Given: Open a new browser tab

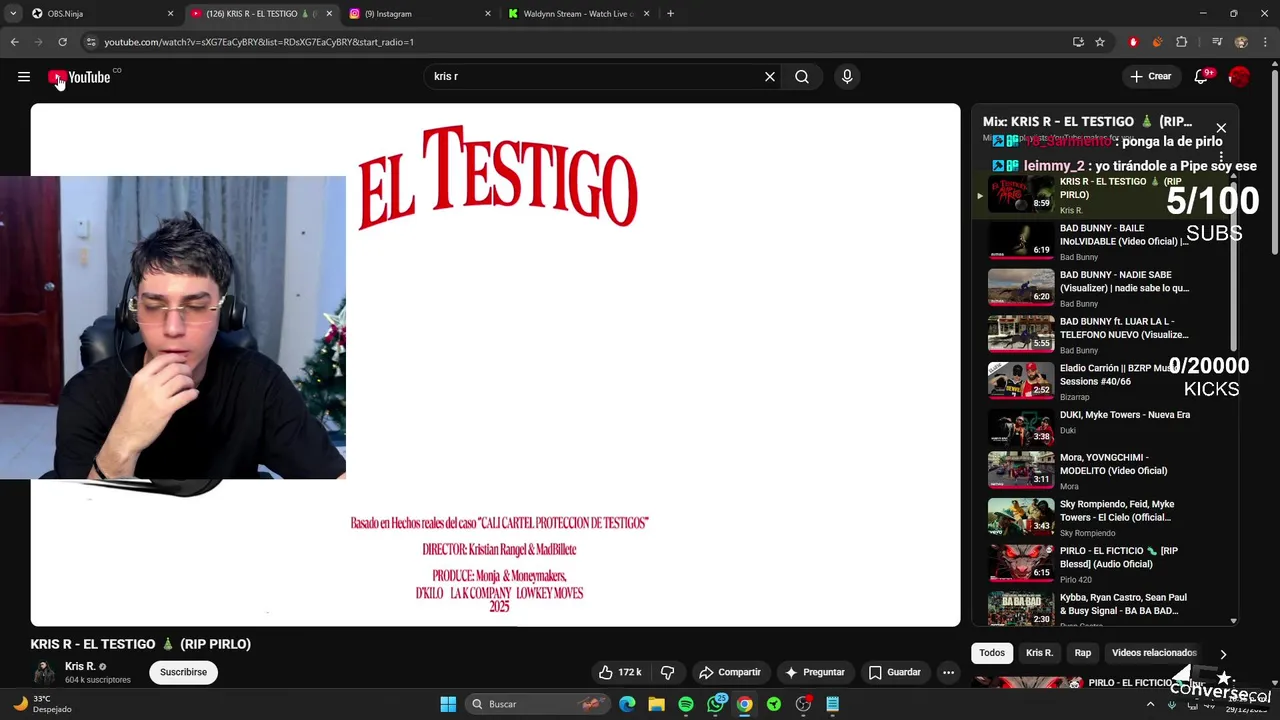Looking at the screenshot, I should tap(670, 14).
